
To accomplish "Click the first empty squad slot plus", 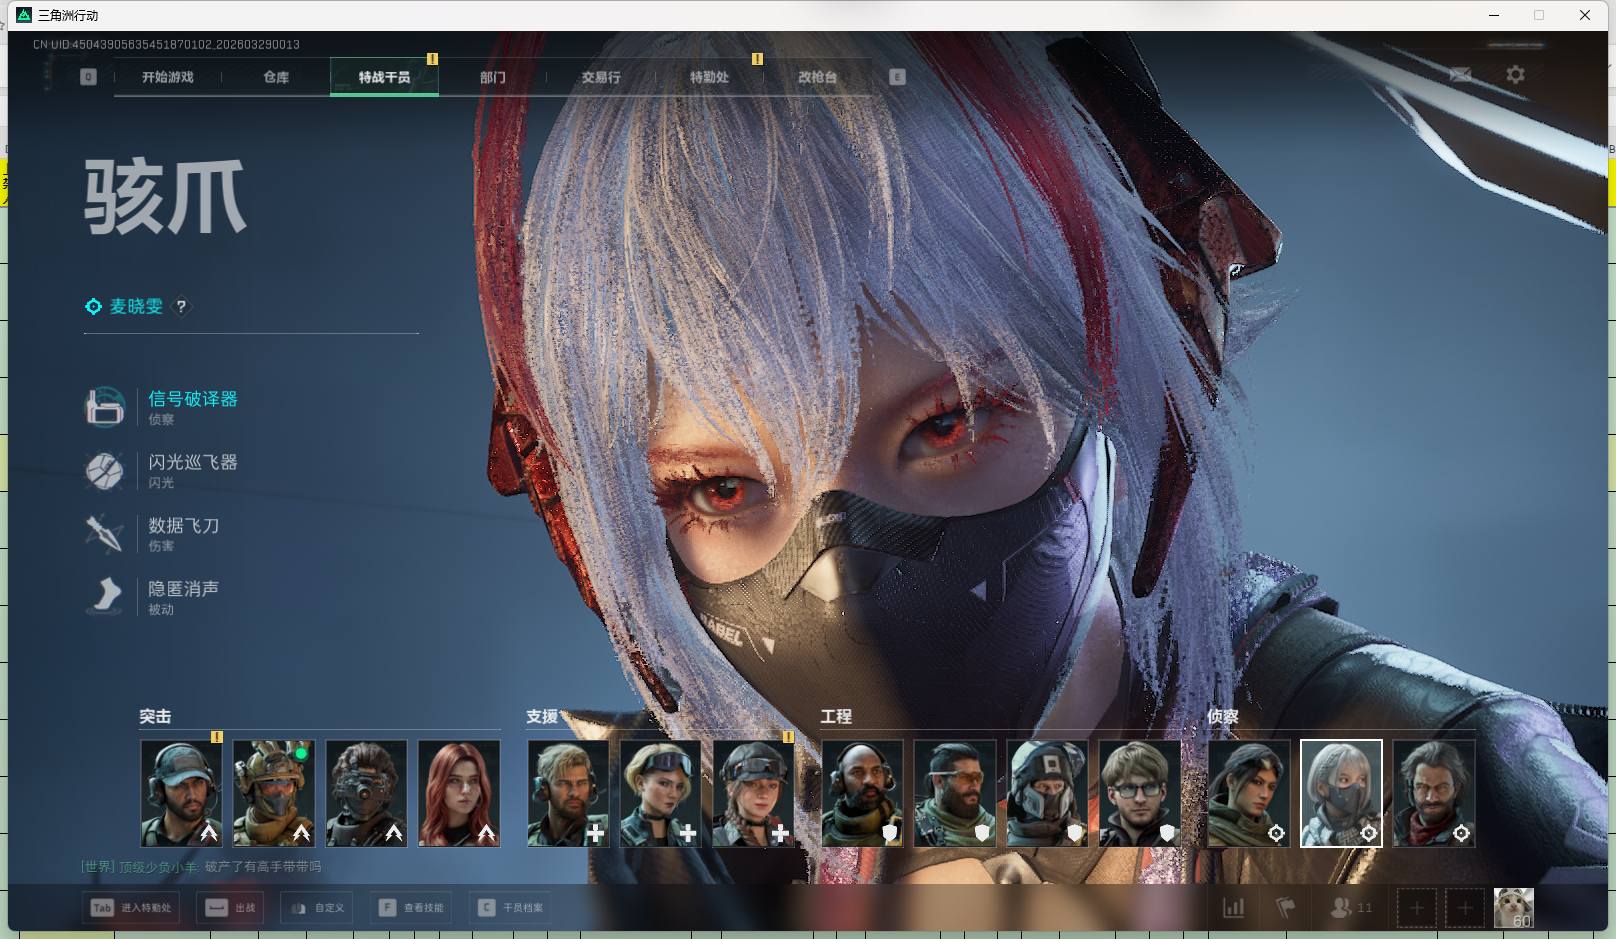I will coord(1416,908).
